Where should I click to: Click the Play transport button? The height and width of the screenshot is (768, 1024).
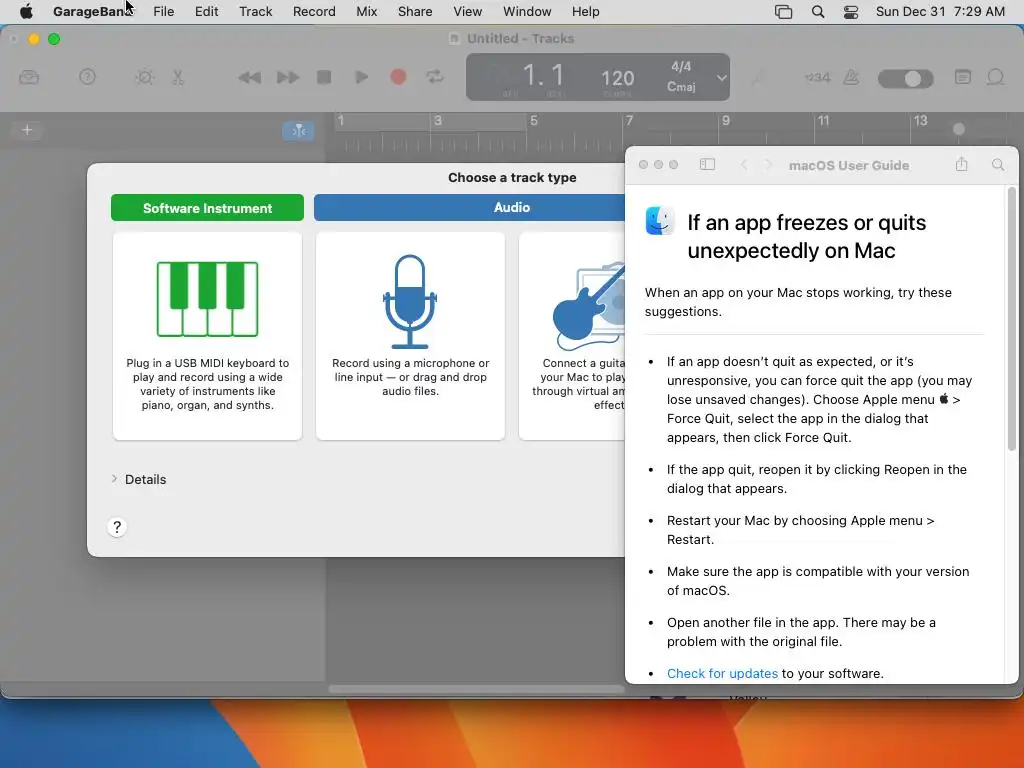361,77
